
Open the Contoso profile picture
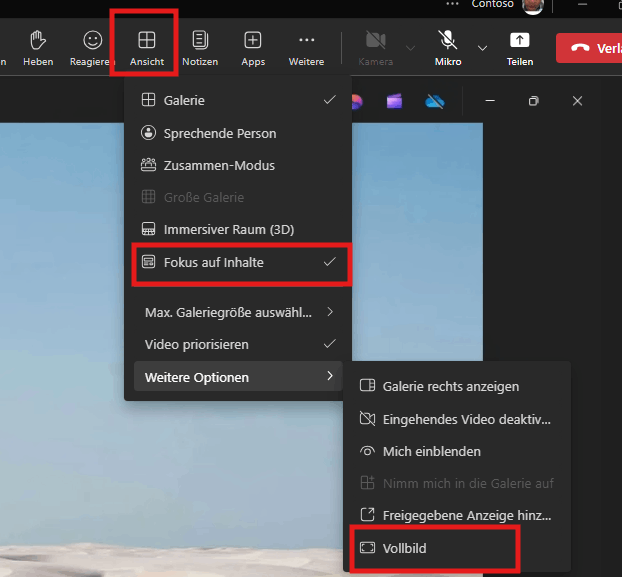pyautogui.click(x=533, y=6)
